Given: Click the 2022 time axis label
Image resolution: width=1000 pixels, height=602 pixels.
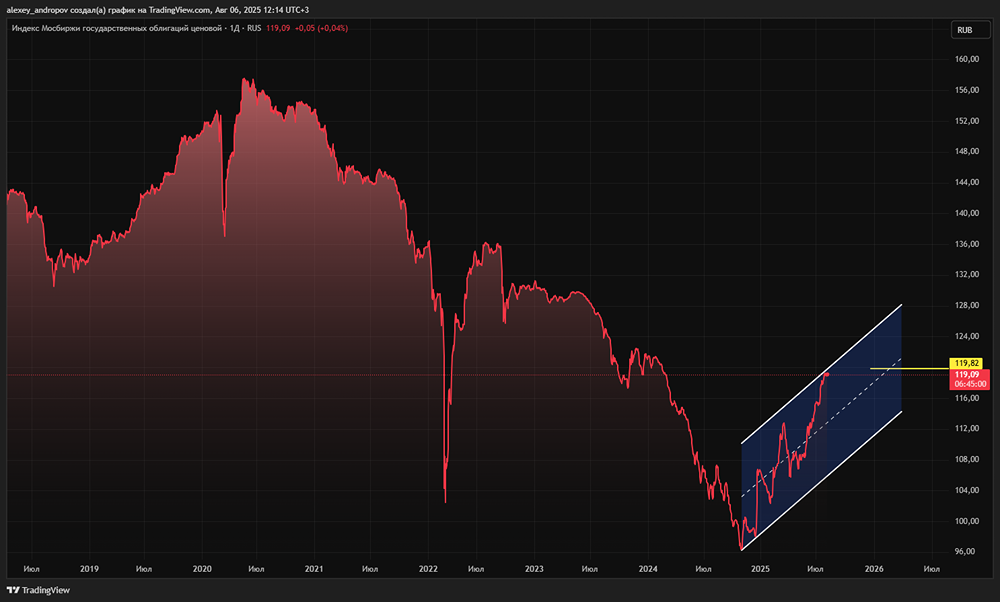Looking at the screenshot, I should tap(428, 569).
